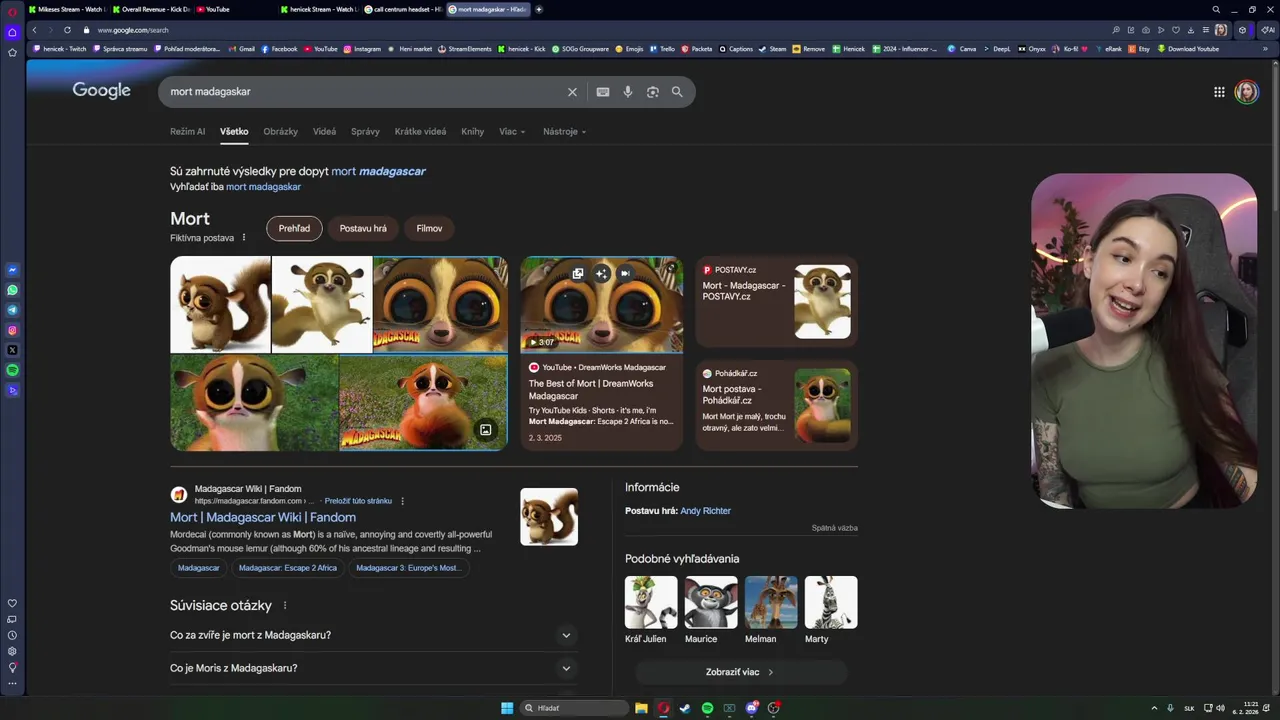The width and height of the screenshot is (1280, 720).
Task: Search instead for mort madagaskar link
Action: 263,187
